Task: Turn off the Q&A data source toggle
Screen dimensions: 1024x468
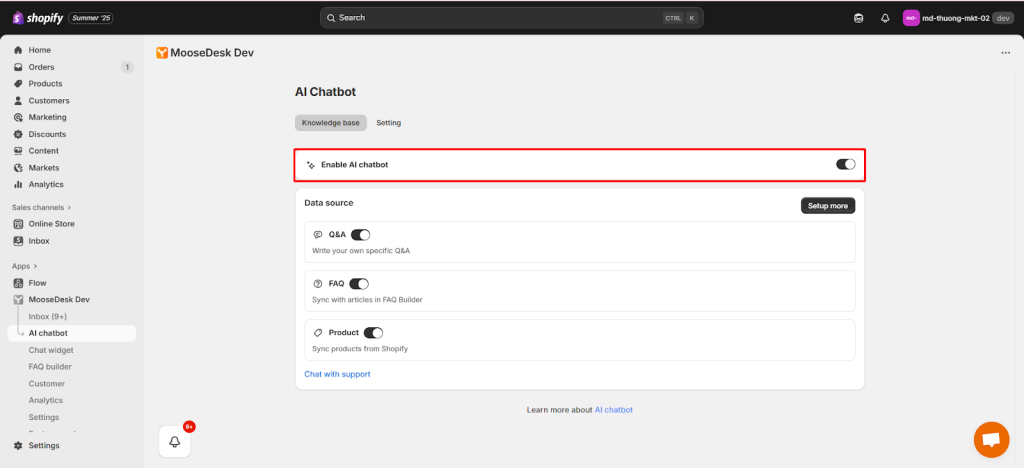Action: click(361, 234)
